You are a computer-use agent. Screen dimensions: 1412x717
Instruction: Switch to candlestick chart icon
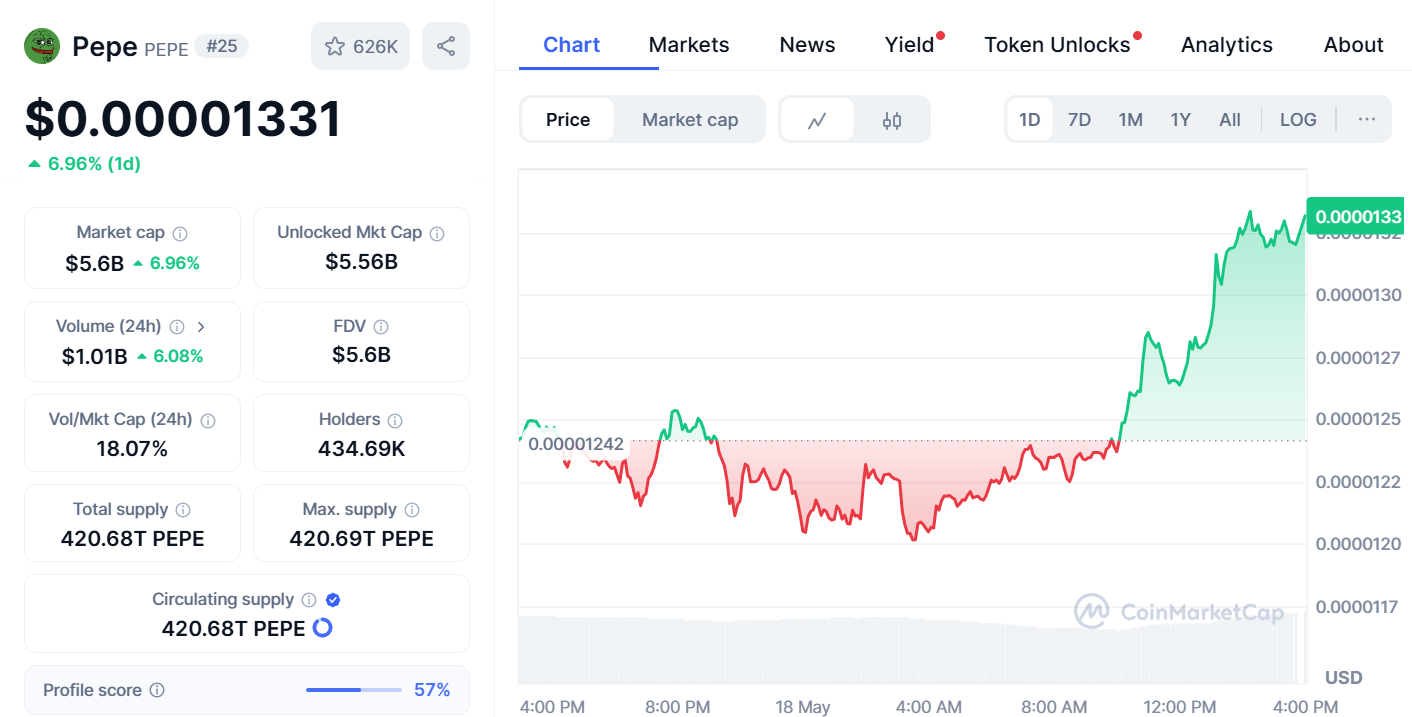coord(892,120)
